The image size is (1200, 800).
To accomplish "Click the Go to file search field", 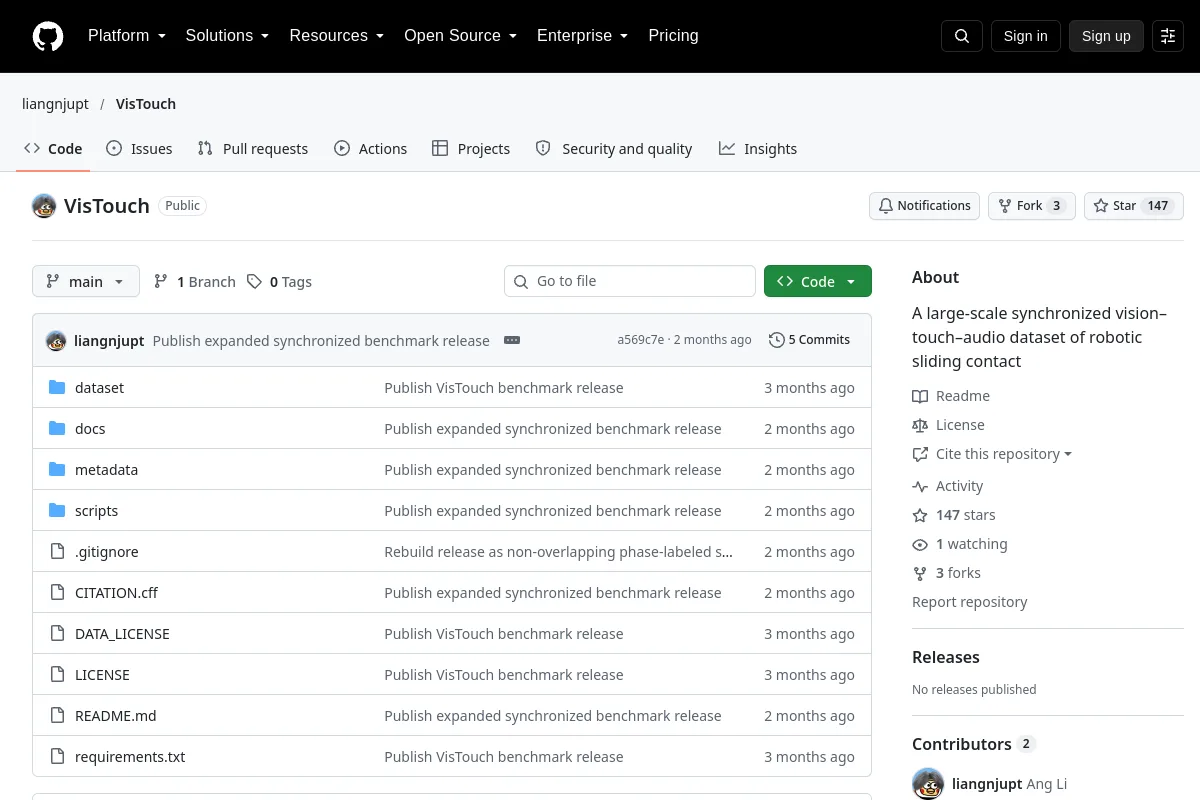I will [x=630, y=282].
